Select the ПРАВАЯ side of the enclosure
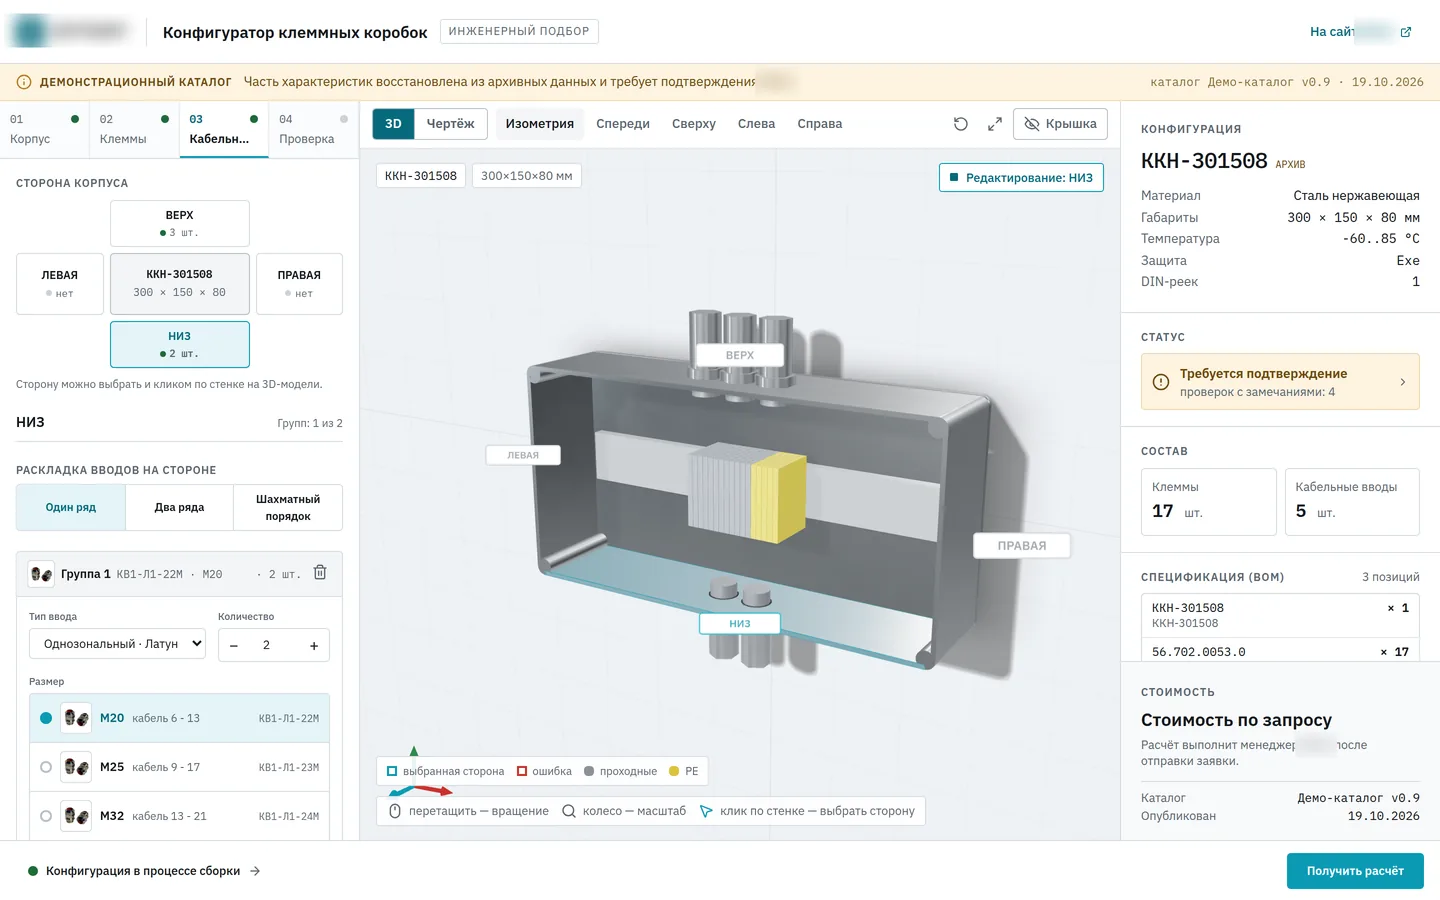 [x=299, y=284]
